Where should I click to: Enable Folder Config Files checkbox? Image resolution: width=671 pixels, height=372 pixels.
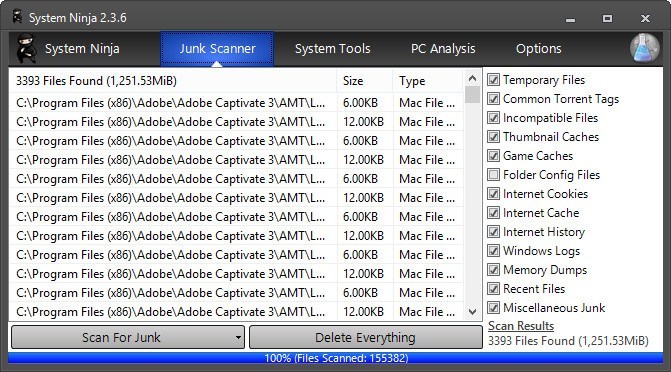click(x=493, y=175)
